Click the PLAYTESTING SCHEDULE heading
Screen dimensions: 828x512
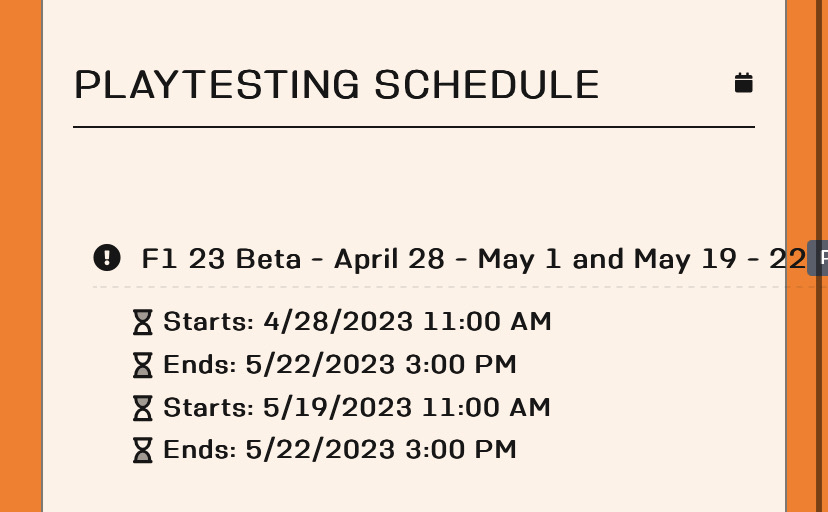click(x=336, y=85)
